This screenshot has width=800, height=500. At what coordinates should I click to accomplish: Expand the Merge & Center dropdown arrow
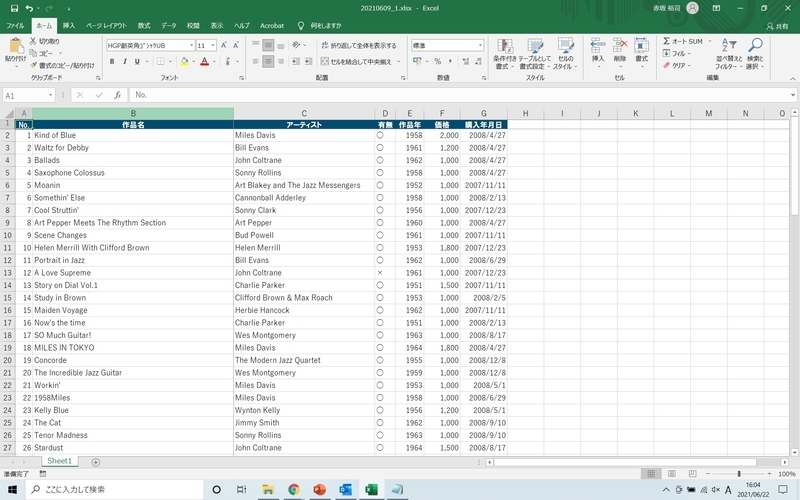398,61
